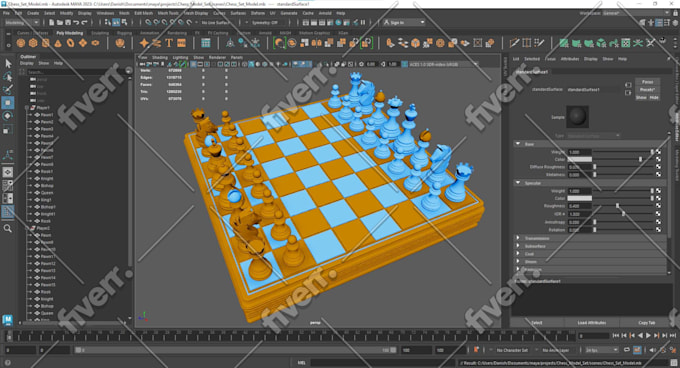This screenshot has height=368, width=680.
Task: Click the Select button in Attribute Editor
Action: coord(537,323)
